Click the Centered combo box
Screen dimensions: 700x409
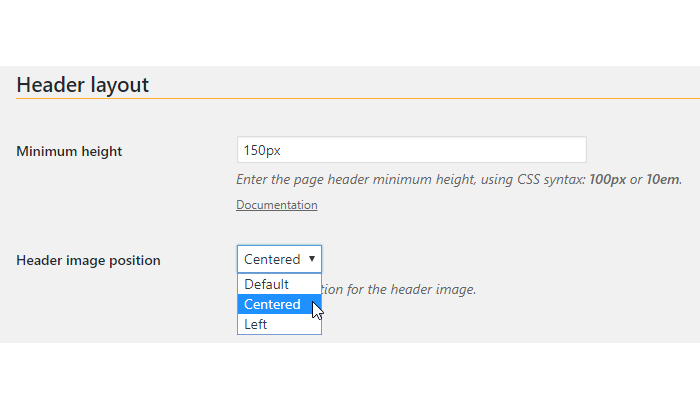click(279, 259)
